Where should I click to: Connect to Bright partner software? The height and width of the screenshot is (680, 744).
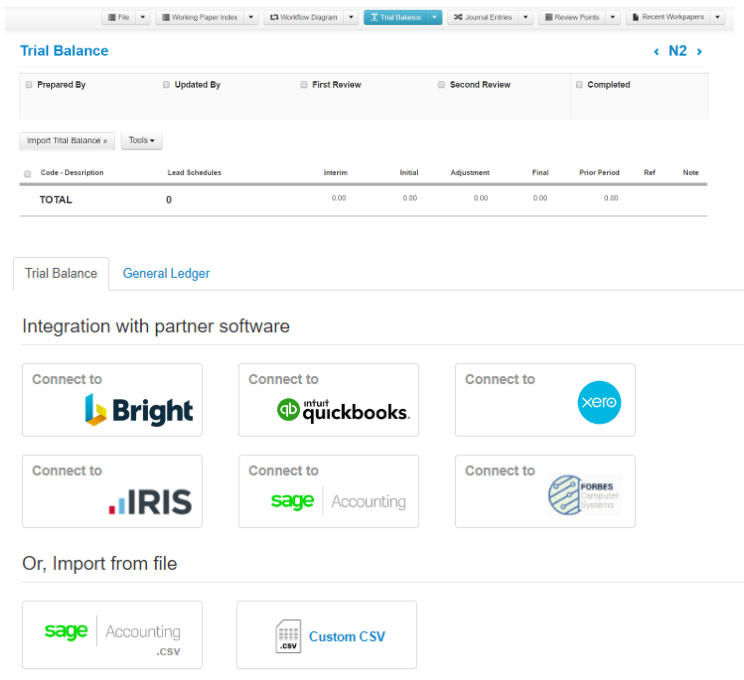(x=112, y=400)
